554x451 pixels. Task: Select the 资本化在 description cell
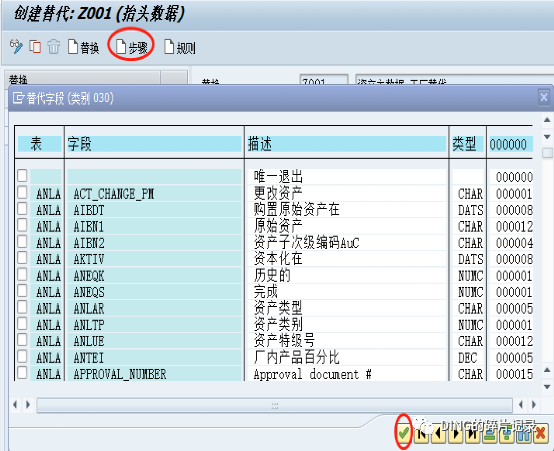(x=347, y=259)
